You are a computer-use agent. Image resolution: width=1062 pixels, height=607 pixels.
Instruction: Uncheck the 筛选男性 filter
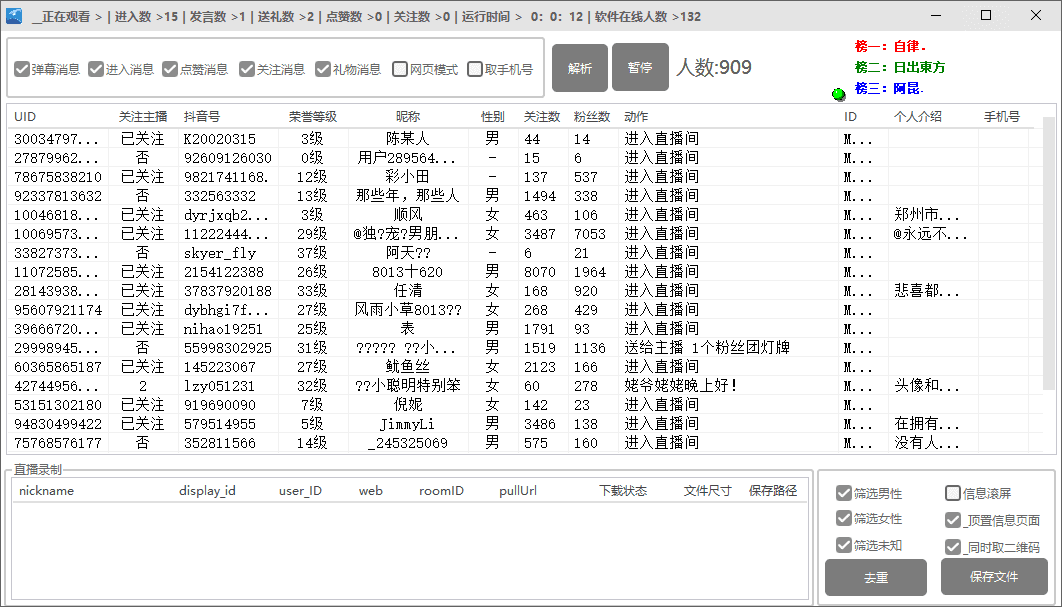[845, 492]
